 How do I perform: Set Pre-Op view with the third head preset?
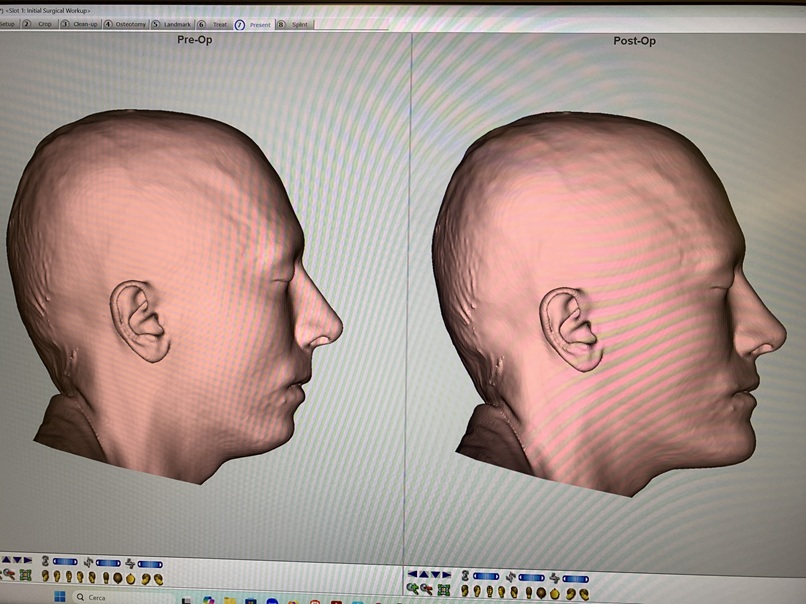coord(69,577)
